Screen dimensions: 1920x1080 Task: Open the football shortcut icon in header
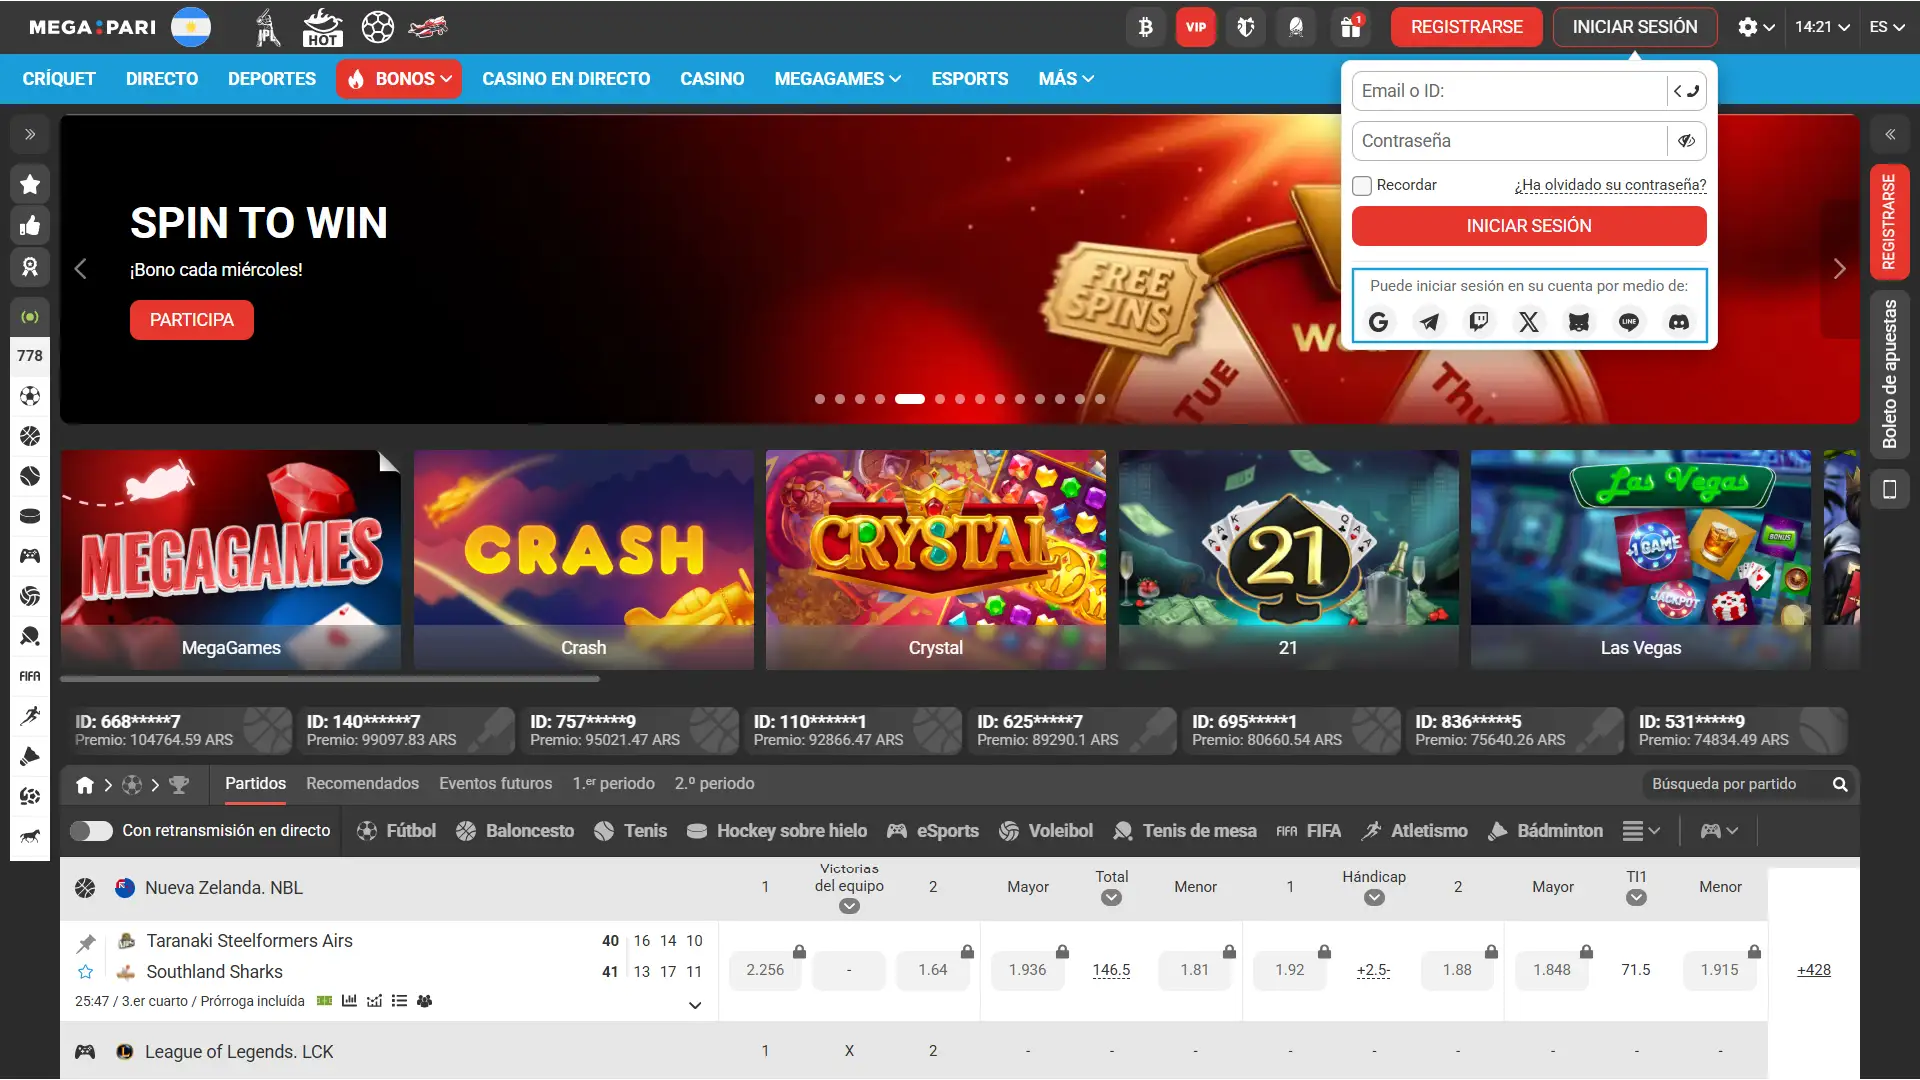coord(378,27)
